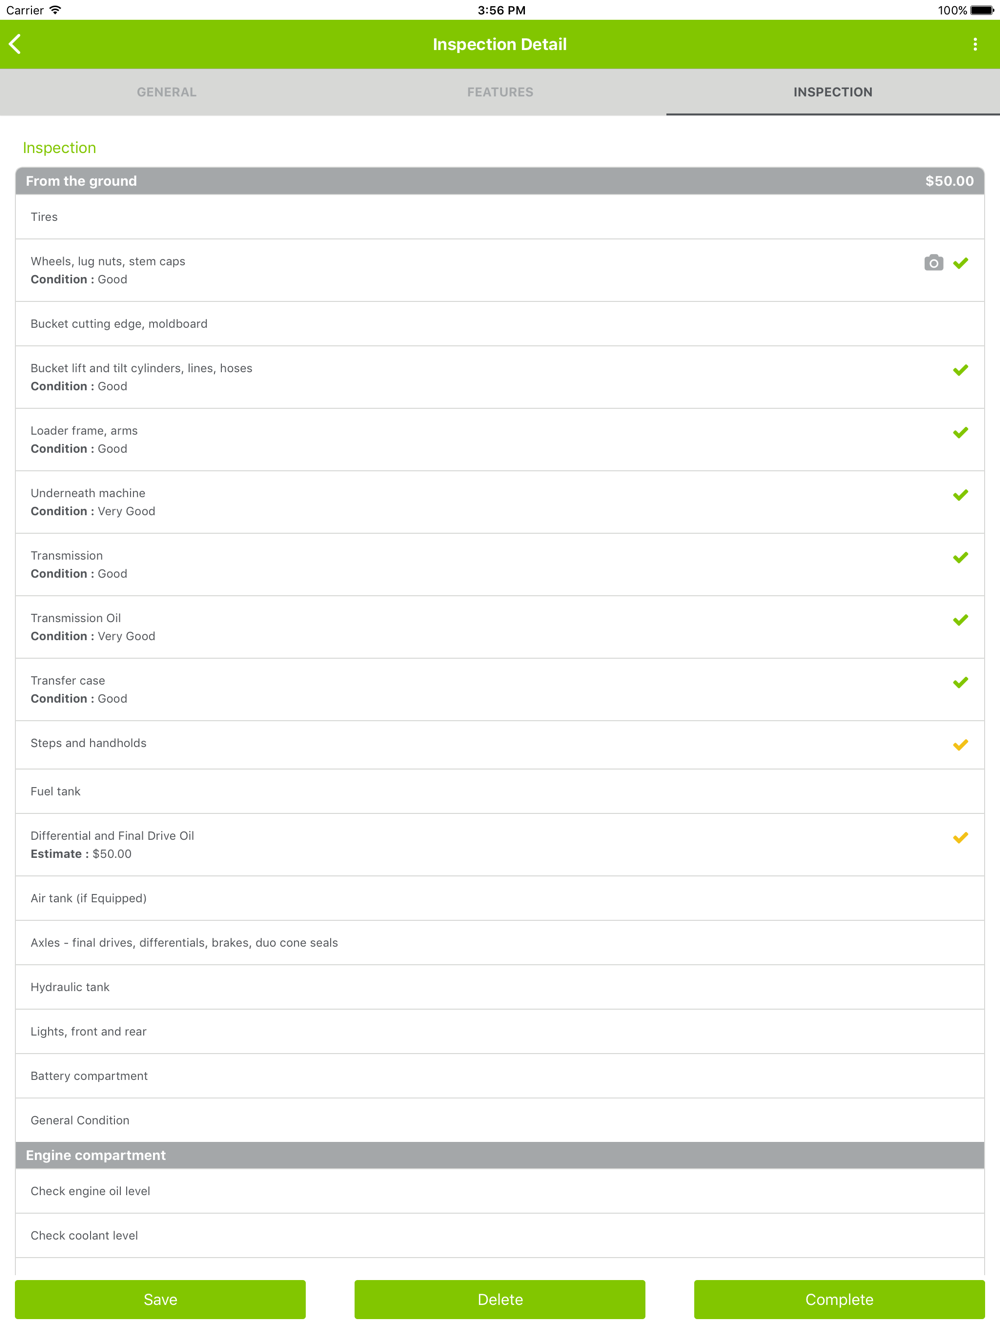Viewport: 1000px width, 1334px height.
Task: Tap the Delete button
Action: (500, 1299)
